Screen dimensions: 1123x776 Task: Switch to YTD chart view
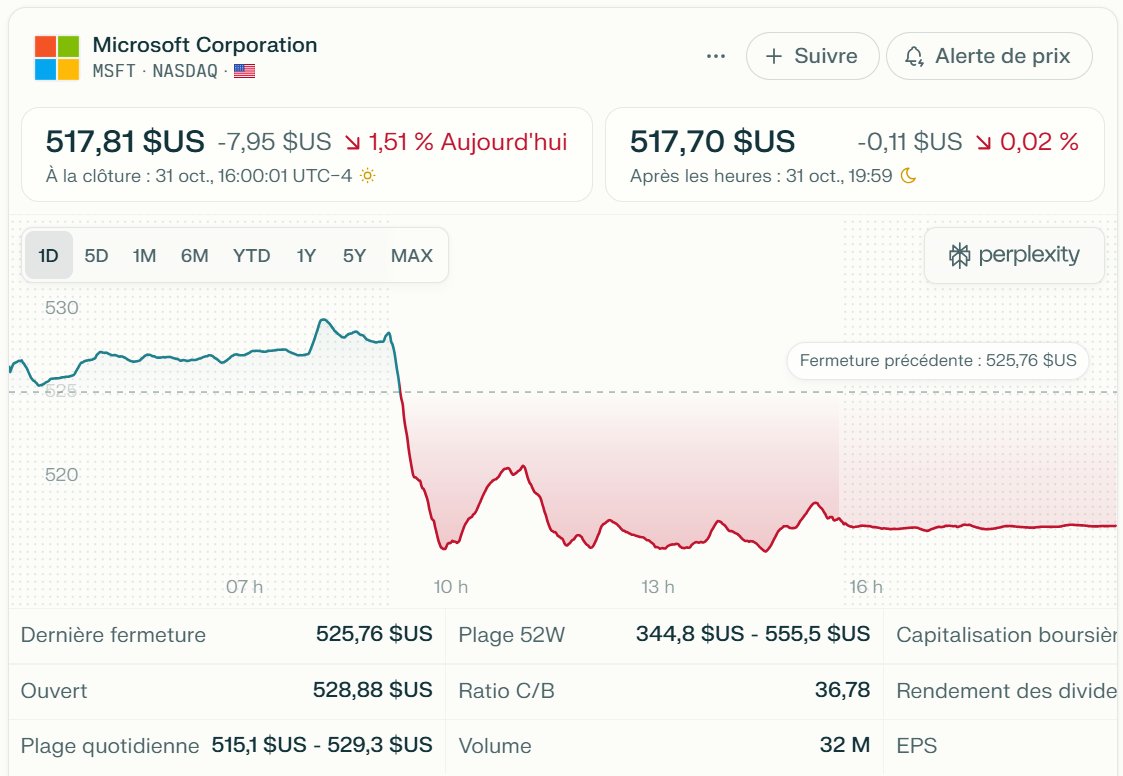coord(251,256)
